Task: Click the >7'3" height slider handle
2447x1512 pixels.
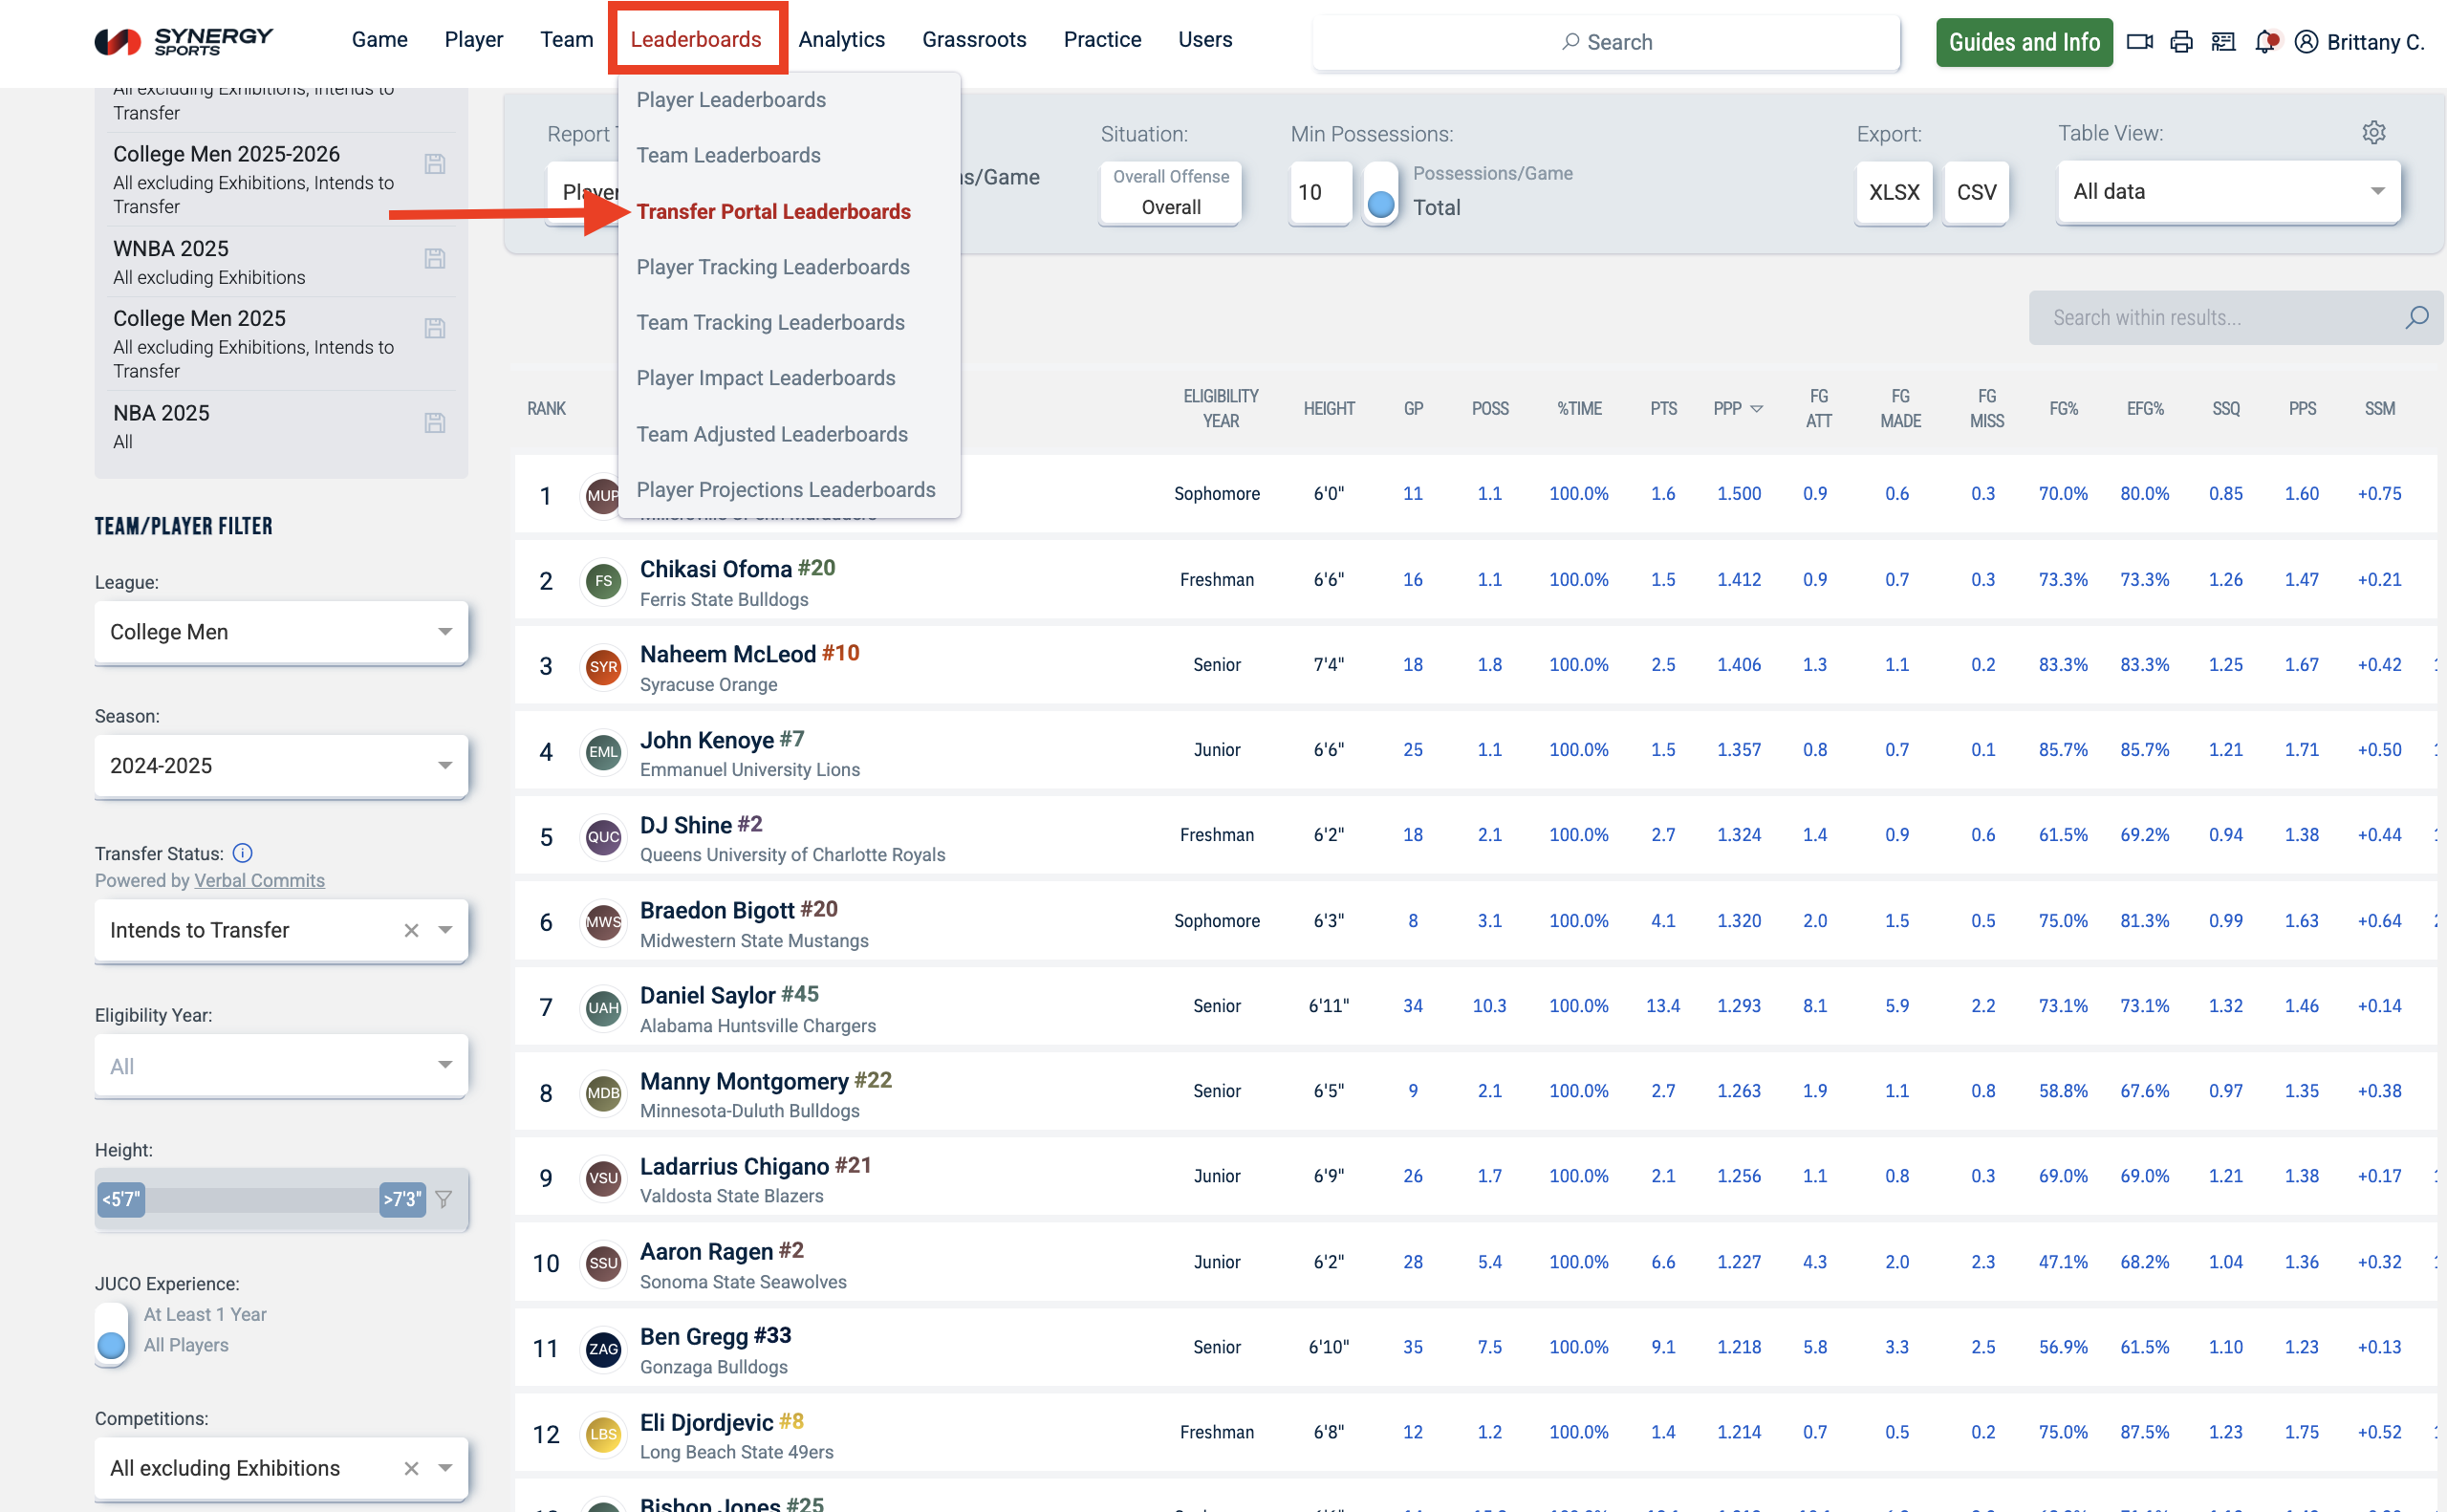Action: coord(402,1199)
